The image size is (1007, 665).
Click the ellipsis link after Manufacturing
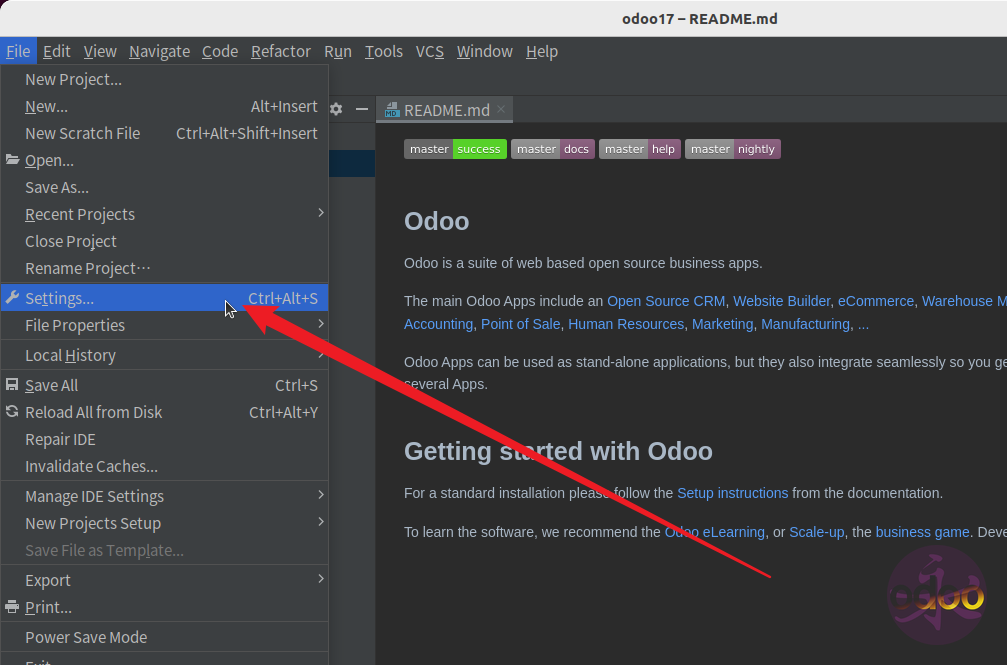point(863,324)
